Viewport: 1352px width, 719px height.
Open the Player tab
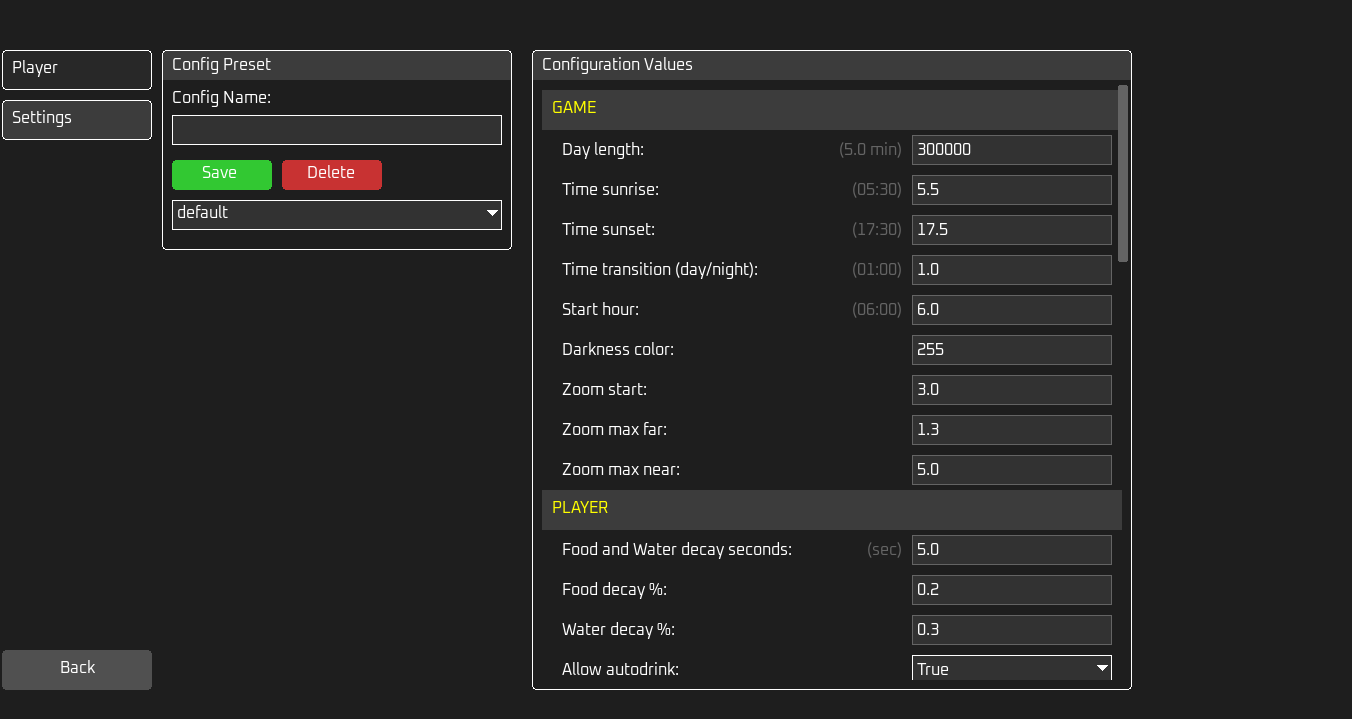coord(77,69)
